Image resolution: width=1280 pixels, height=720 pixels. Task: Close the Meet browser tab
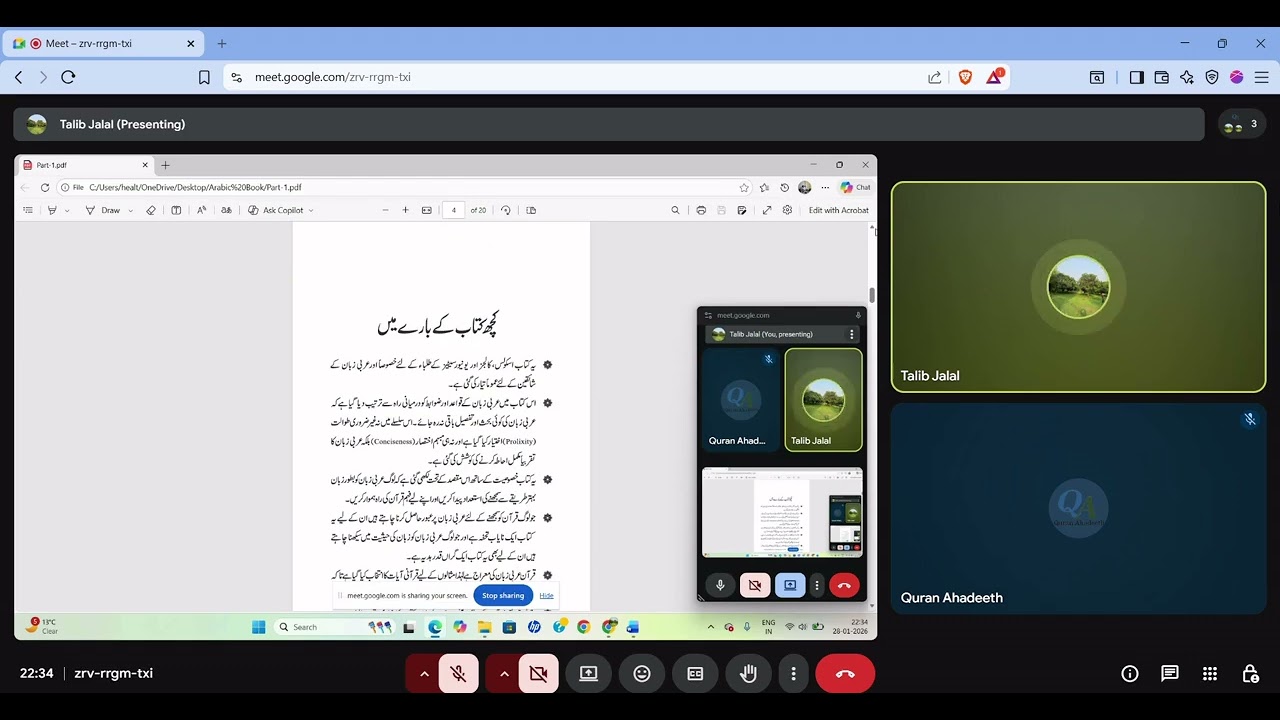(191, 44)
